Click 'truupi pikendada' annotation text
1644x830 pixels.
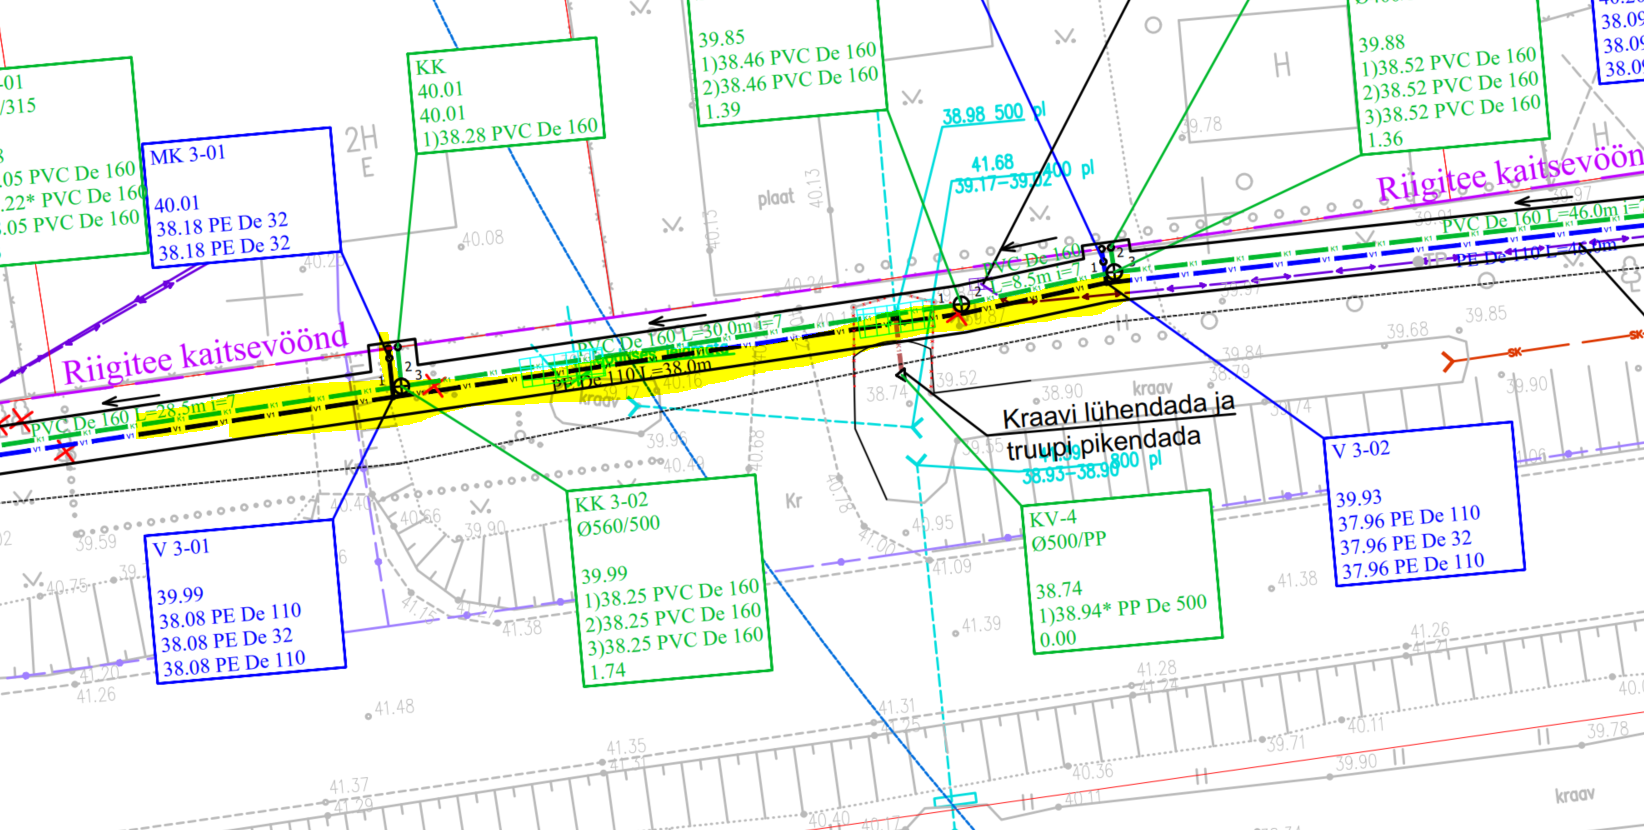coord(1103,444)
